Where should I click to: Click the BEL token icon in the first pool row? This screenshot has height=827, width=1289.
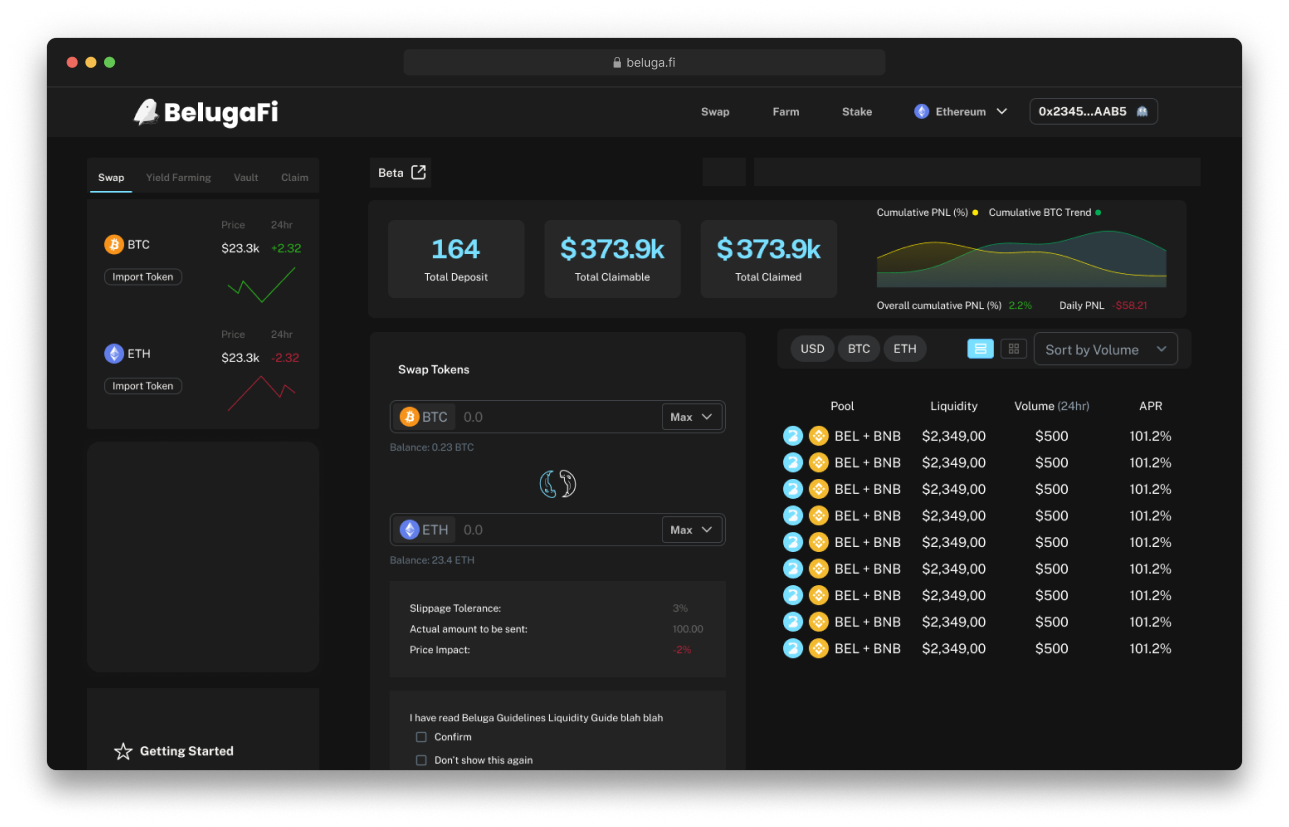click(793, 436)
